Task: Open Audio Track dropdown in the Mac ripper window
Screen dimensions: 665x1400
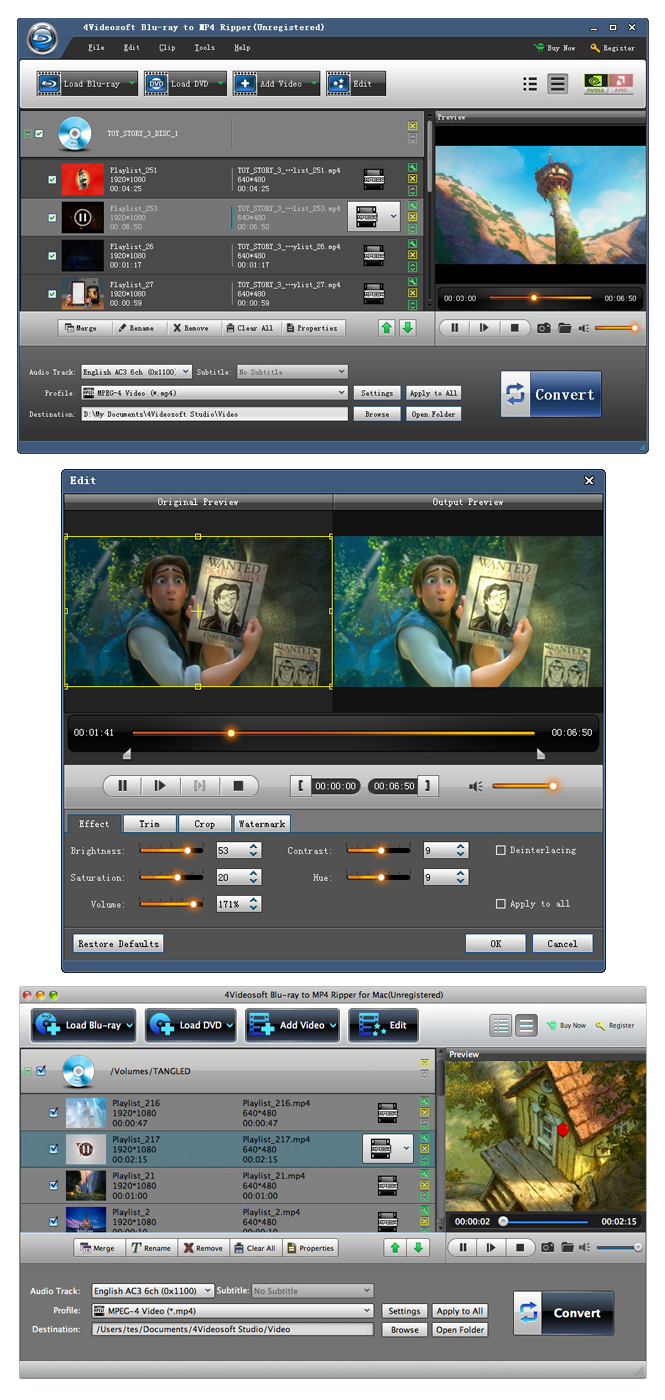Action: 152,1291
